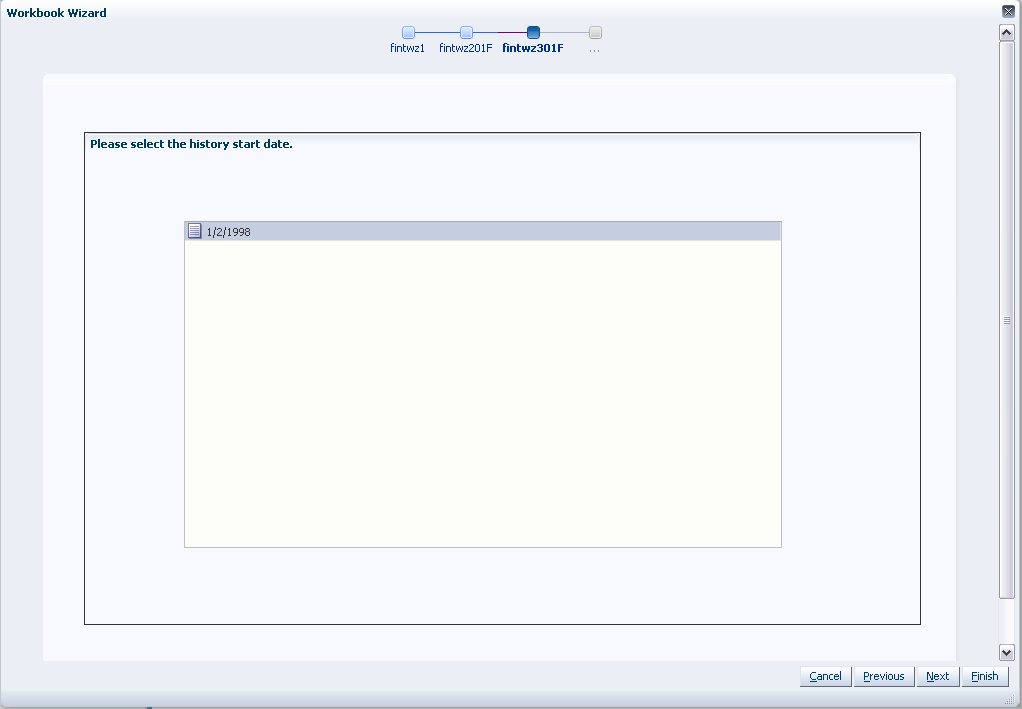Cancel the Workbook Wizard
1022x709 pixels.
[x=825, y=676]
